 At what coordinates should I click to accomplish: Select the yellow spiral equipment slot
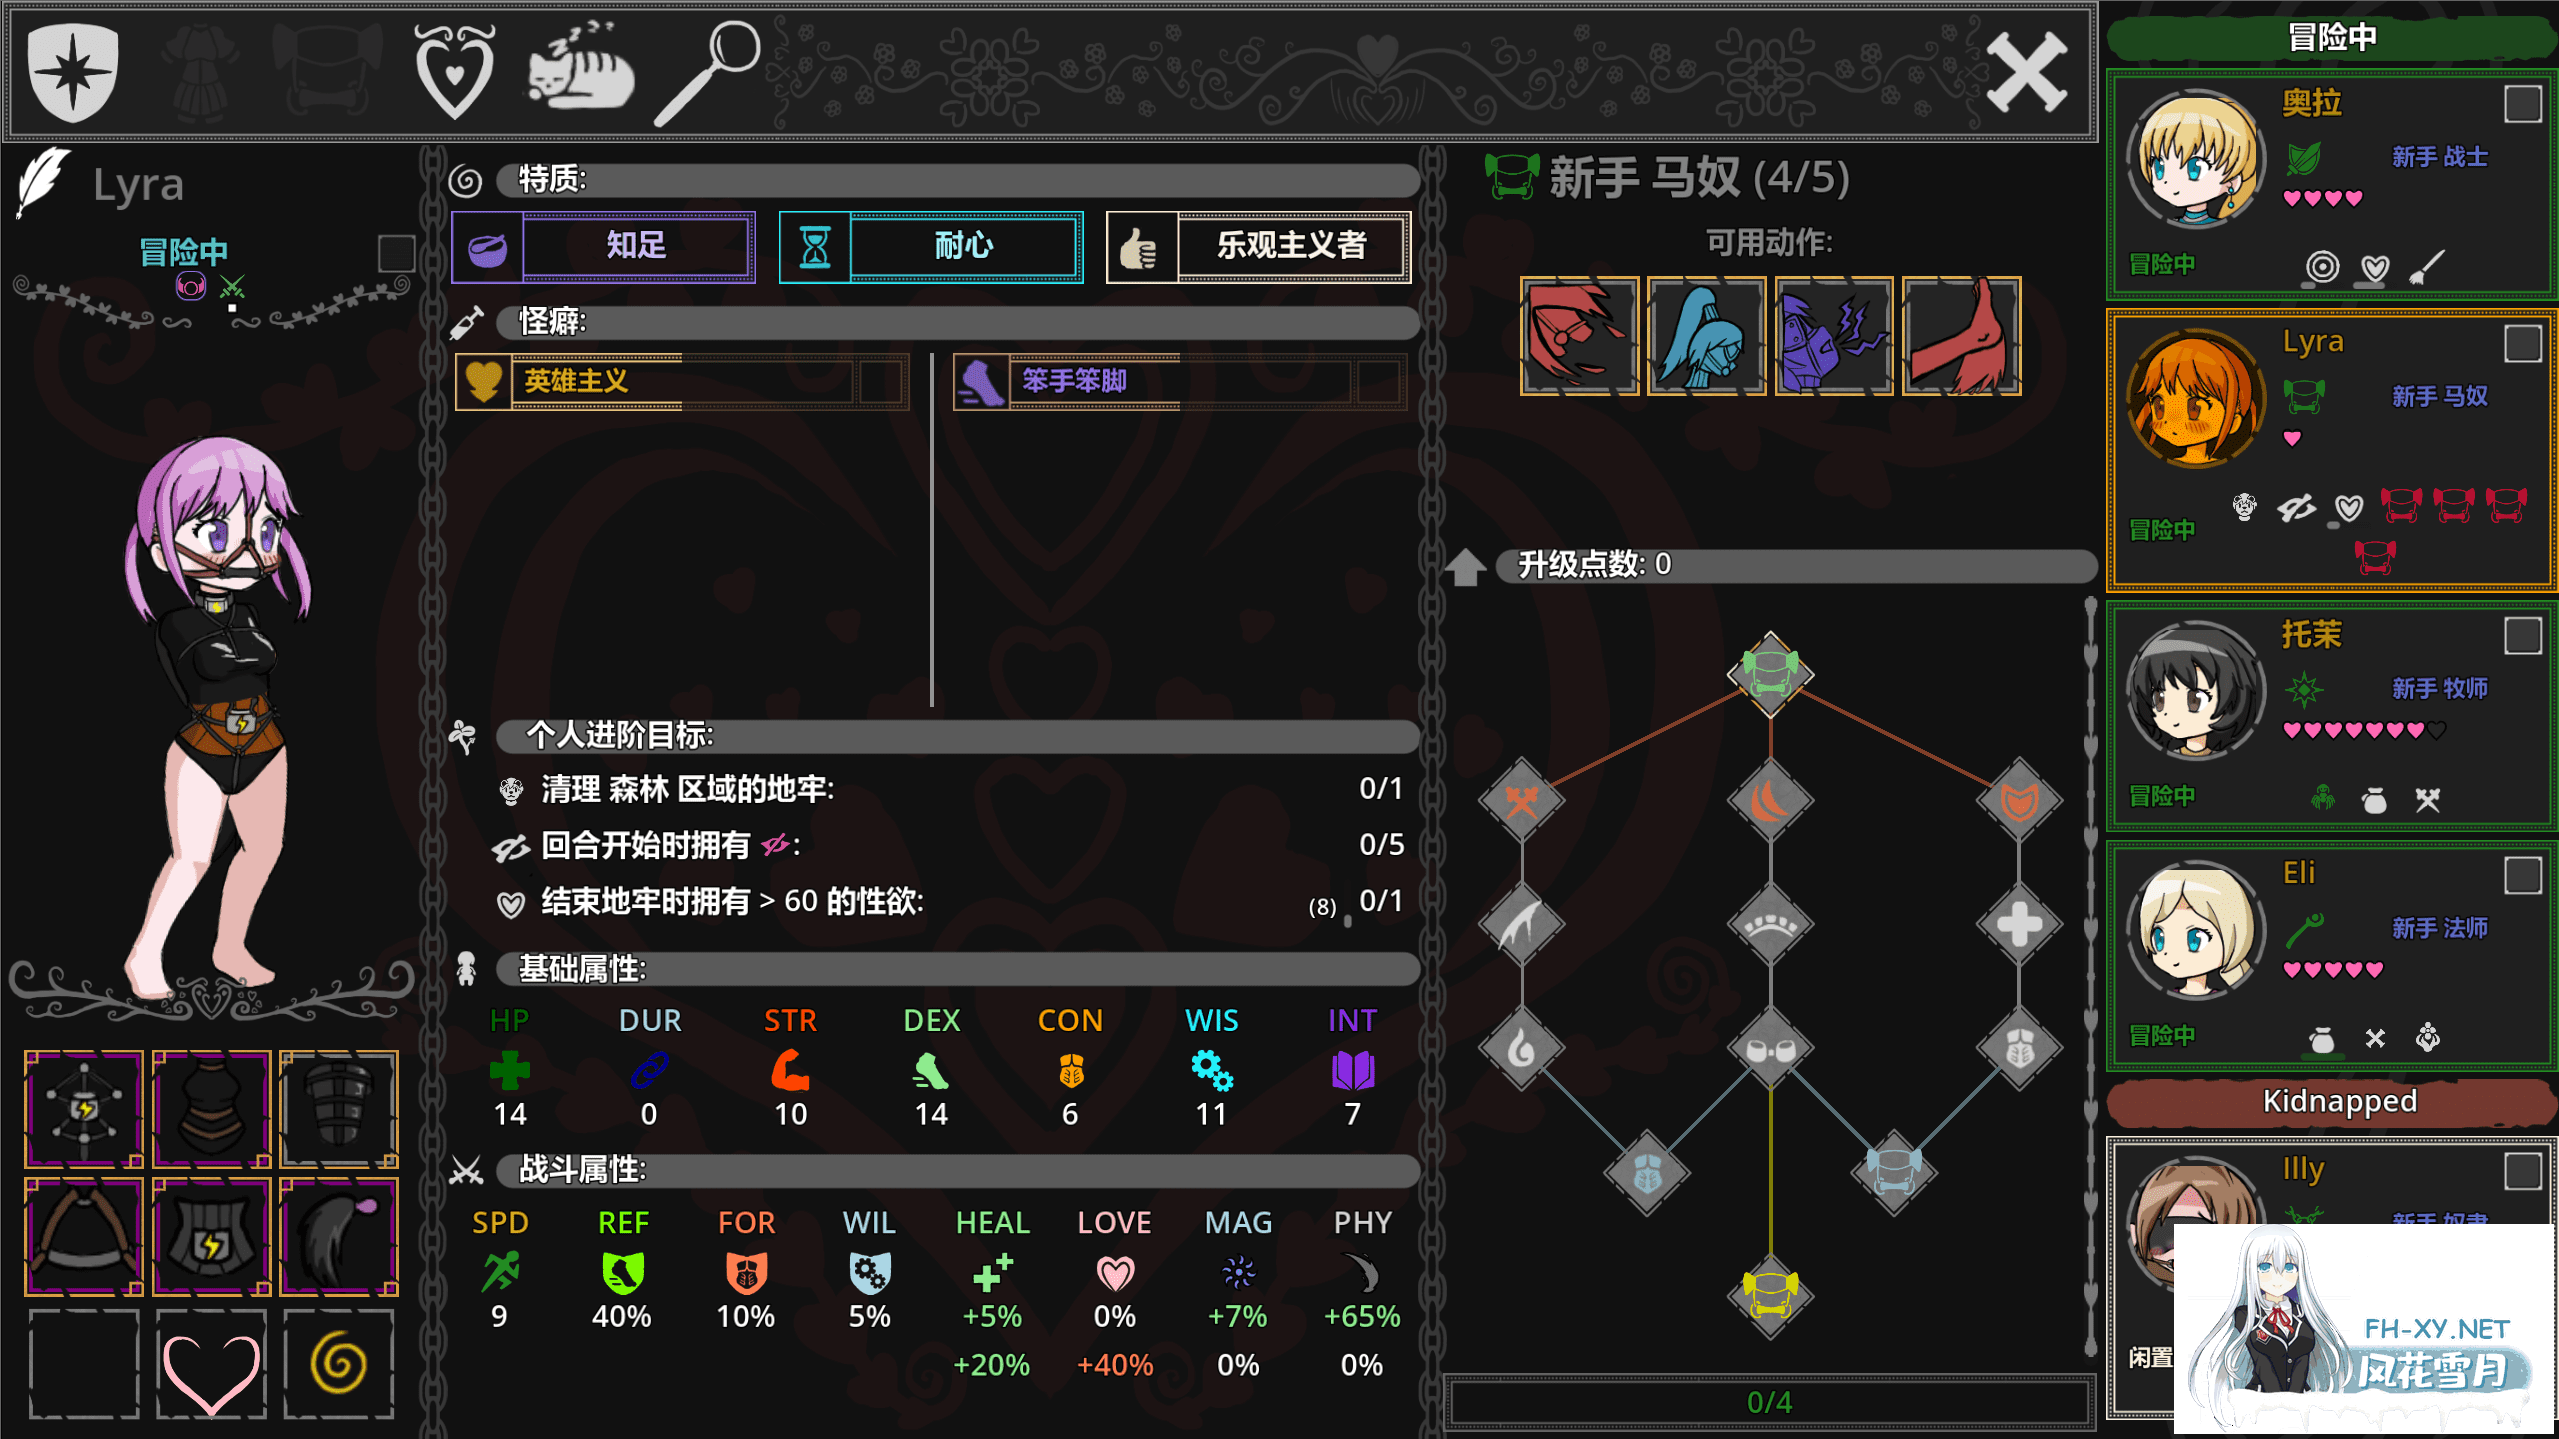tap(338, 1364)
